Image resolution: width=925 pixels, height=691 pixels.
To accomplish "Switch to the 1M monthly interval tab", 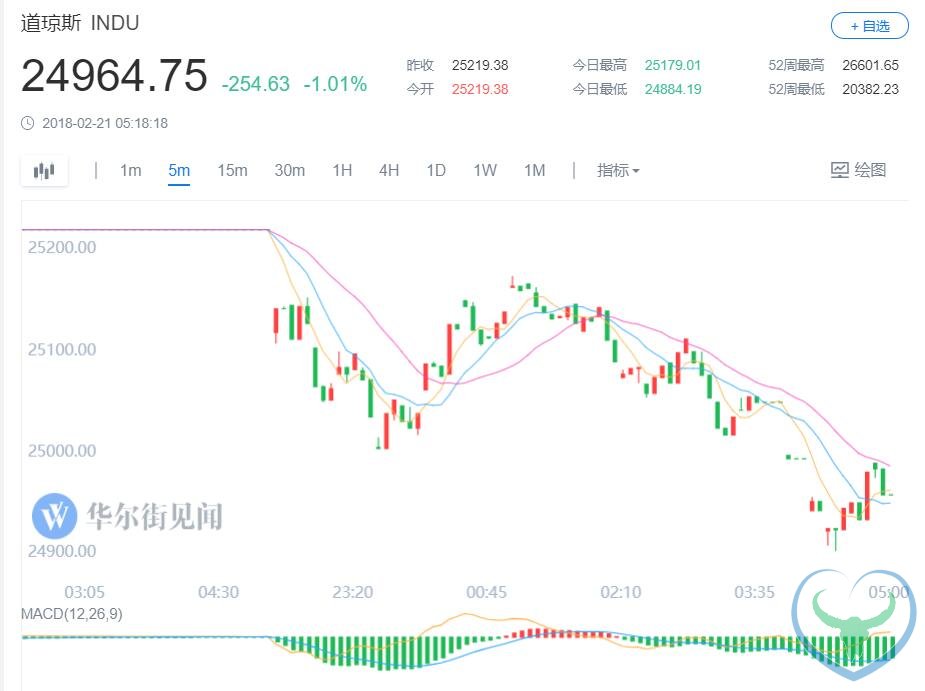I will 534,171.
